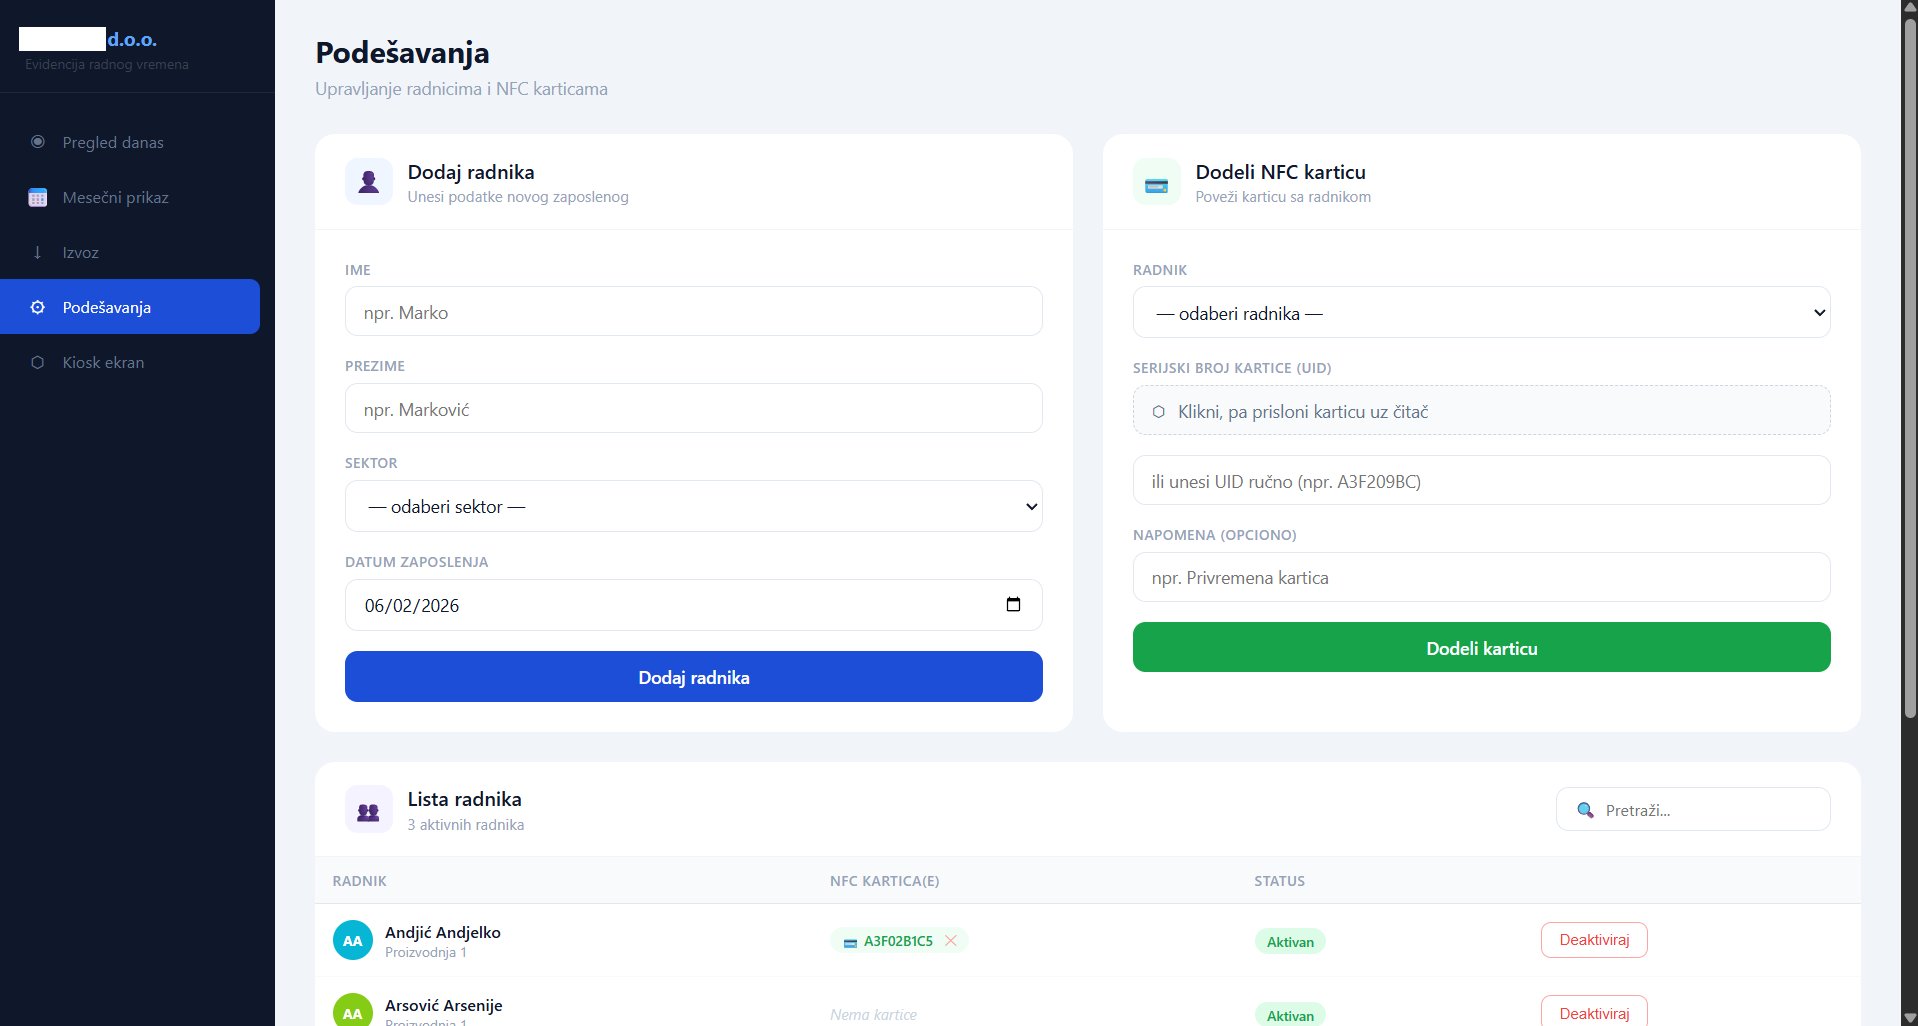Click the NFC card icon in Dodeli NFC karticu
Screen dimensions: 1918x1026
pos(1157,182)
